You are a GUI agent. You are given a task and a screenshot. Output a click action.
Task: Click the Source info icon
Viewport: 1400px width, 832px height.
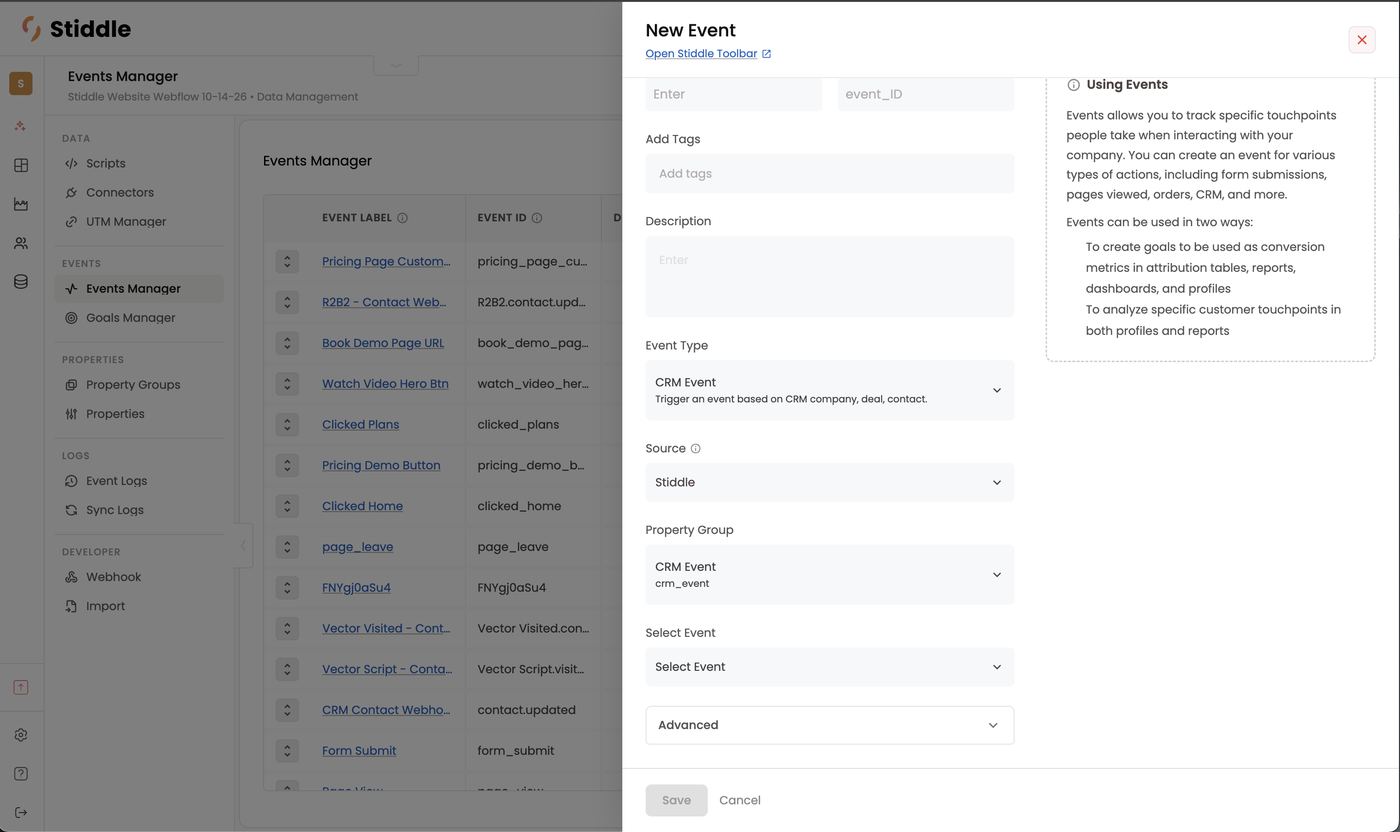coord(696,449)
